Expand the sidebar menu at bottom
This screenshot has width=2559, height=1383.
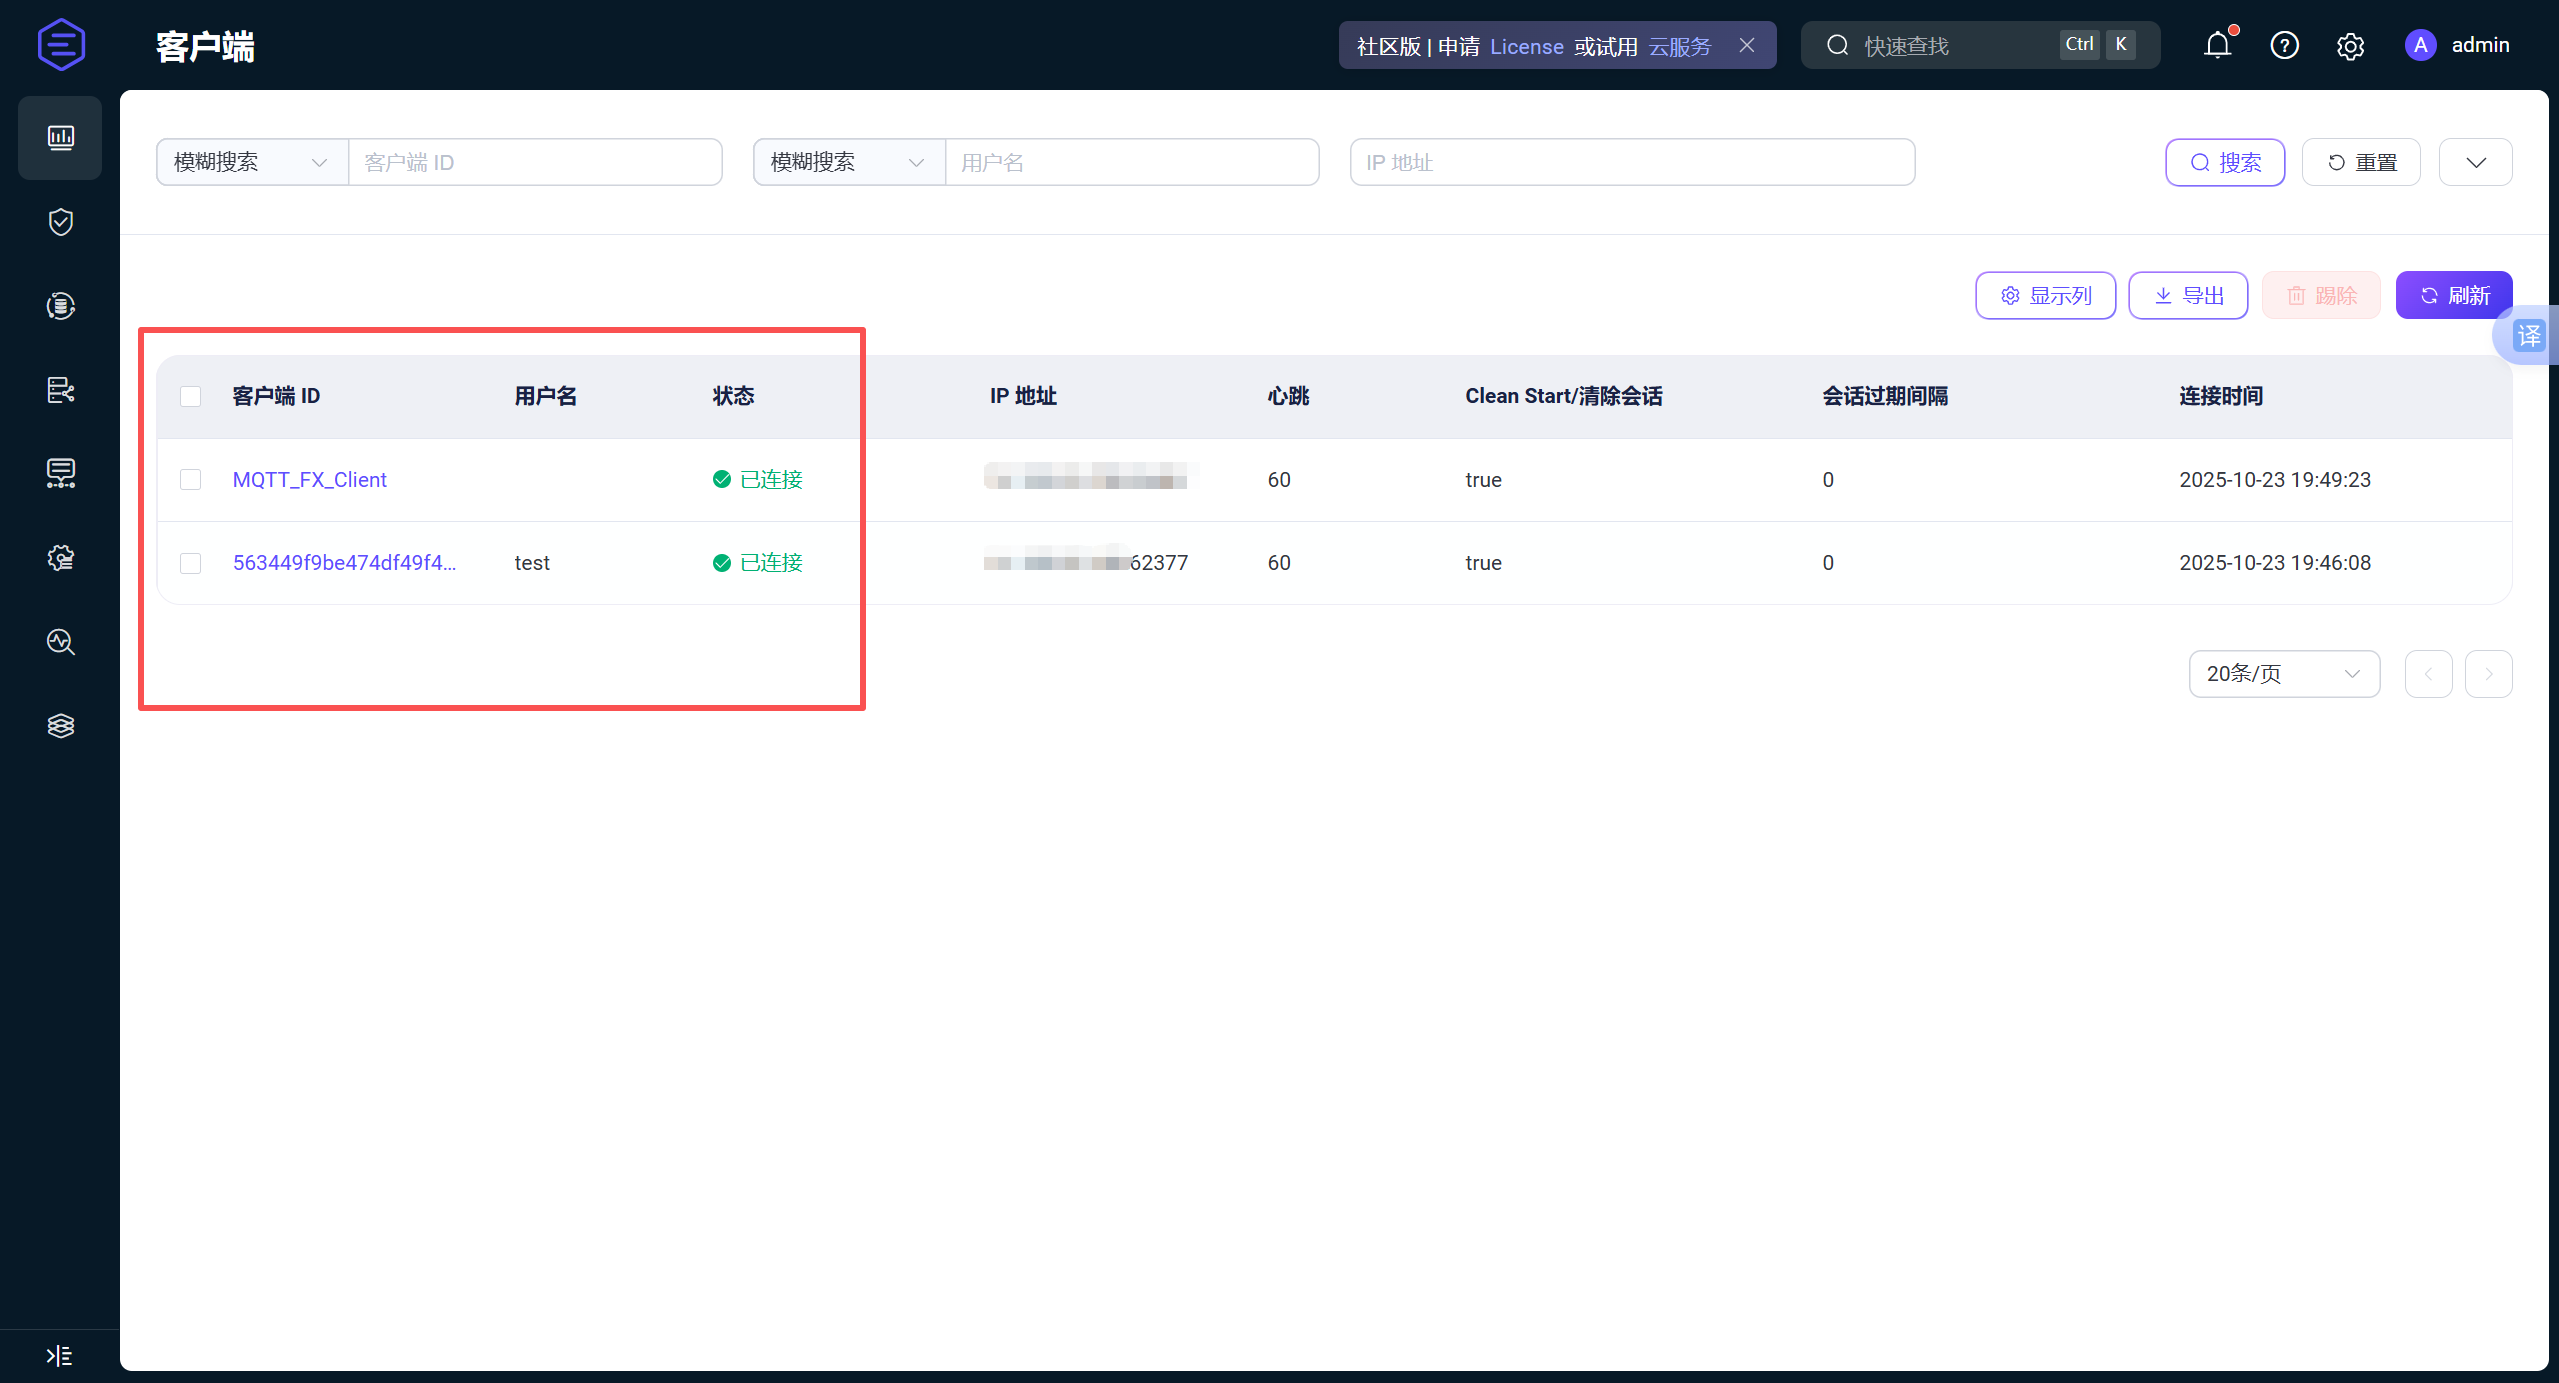(x=59, y=1355)
